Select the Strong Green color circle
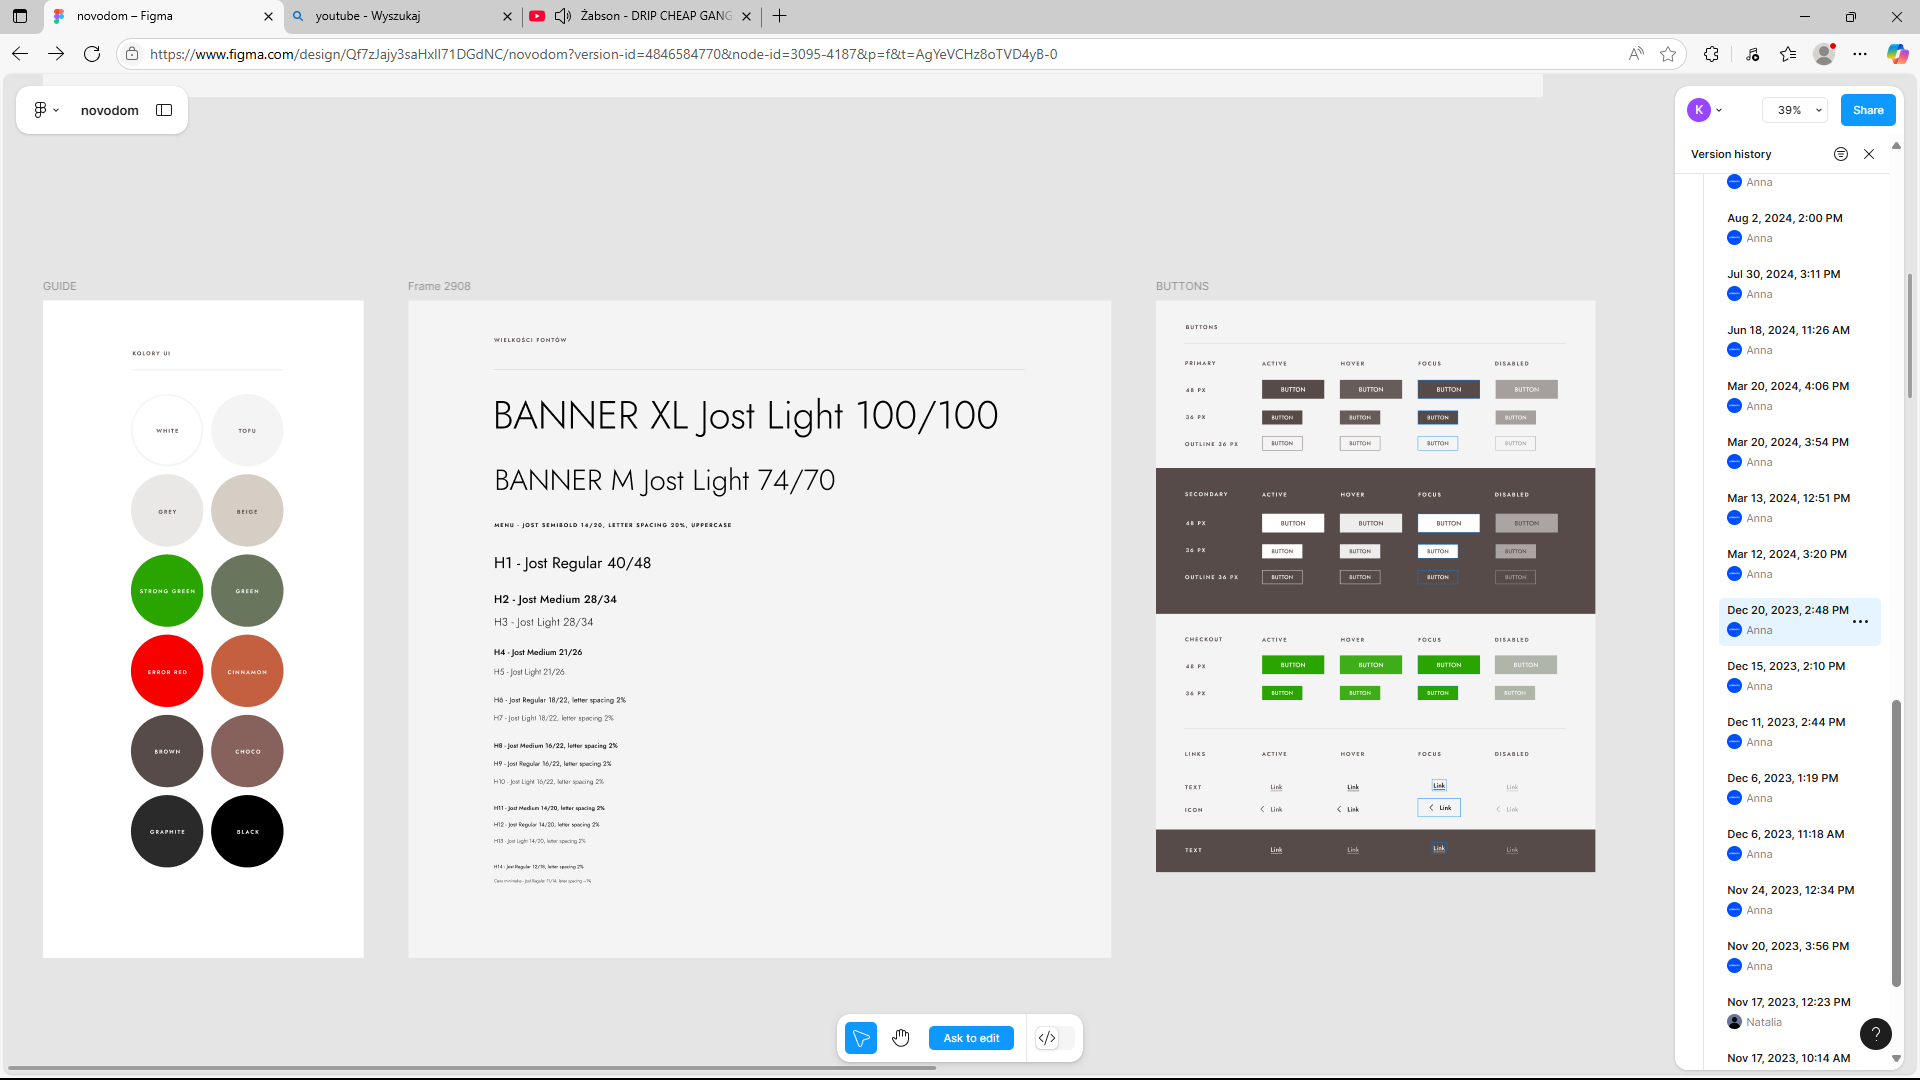1920x1080 pixels. pyautogui.click(x=167, y=591)
